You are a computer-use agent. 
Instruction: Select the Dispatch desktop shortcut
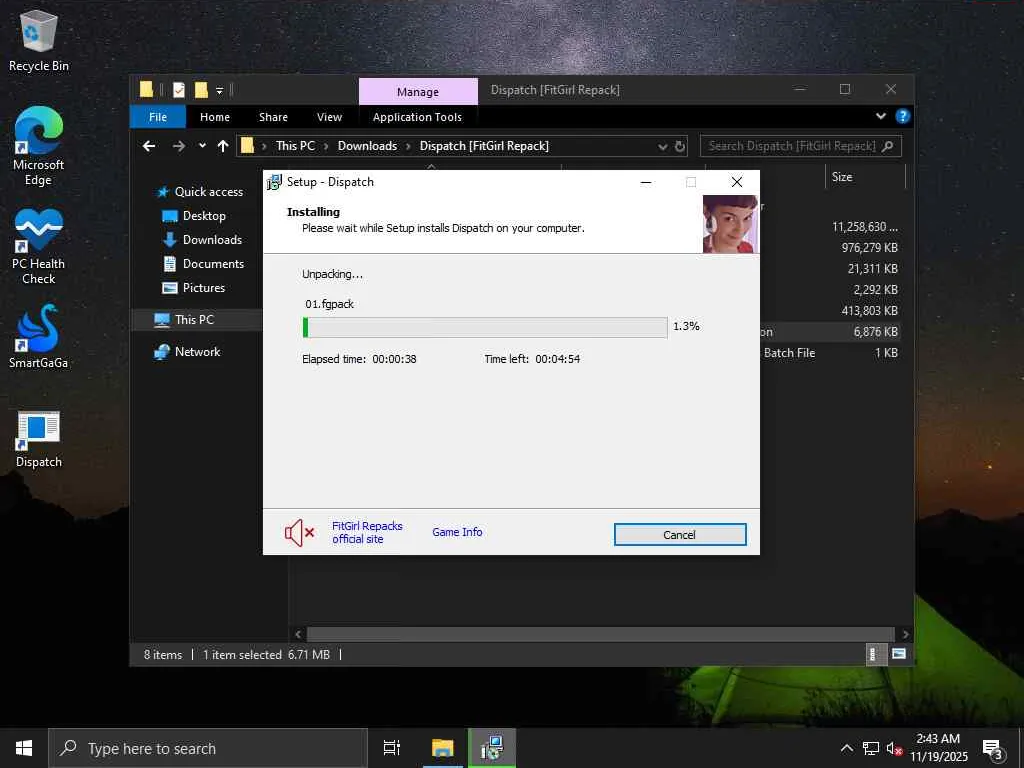coord(39,440)
